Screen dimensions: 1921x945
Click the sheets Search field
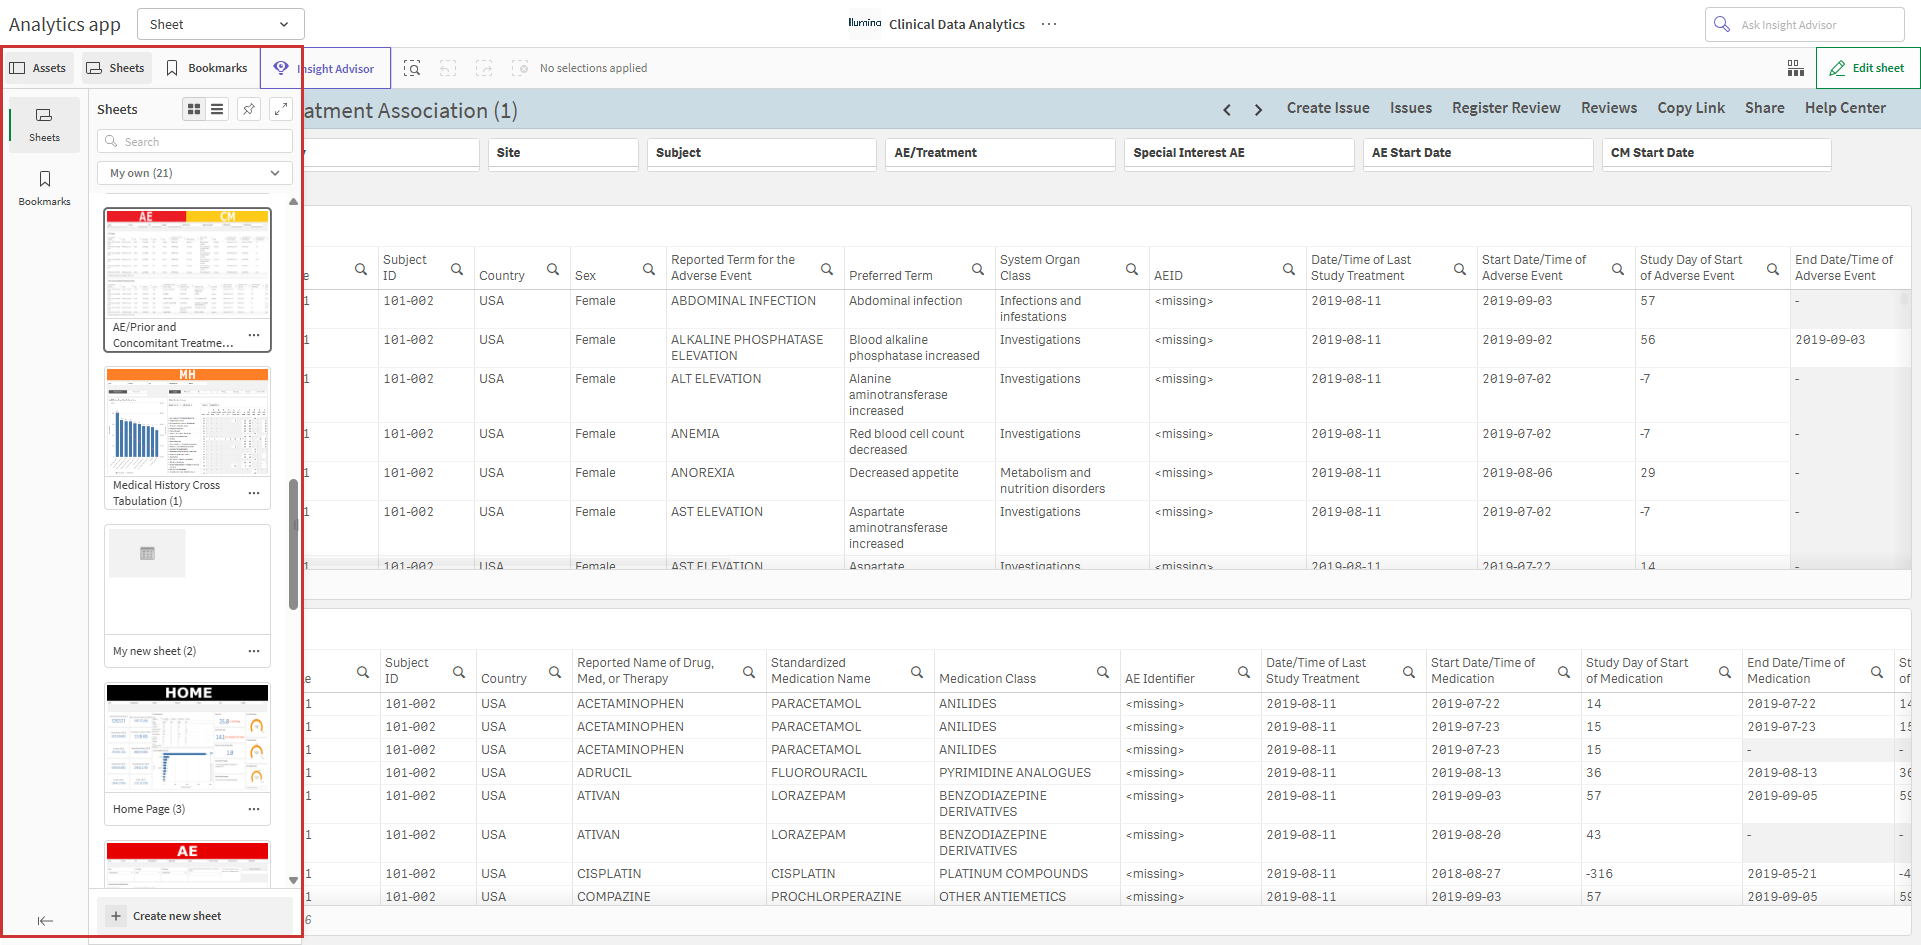195,141
